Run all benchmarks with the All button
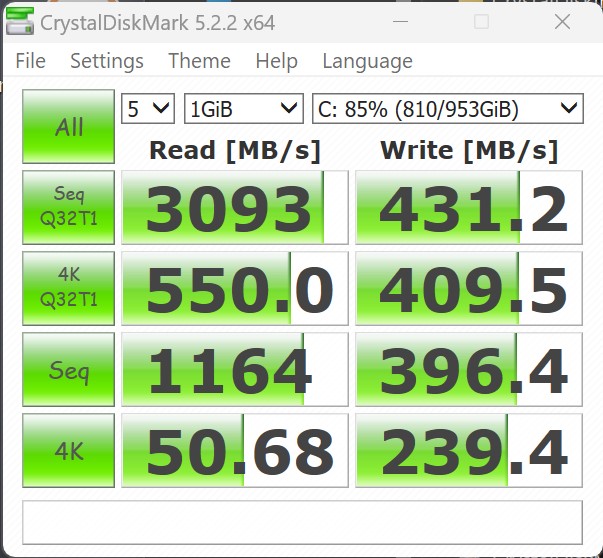Image resolution: width=603 pixels, height=558 pixels. [x=69, y=127]
